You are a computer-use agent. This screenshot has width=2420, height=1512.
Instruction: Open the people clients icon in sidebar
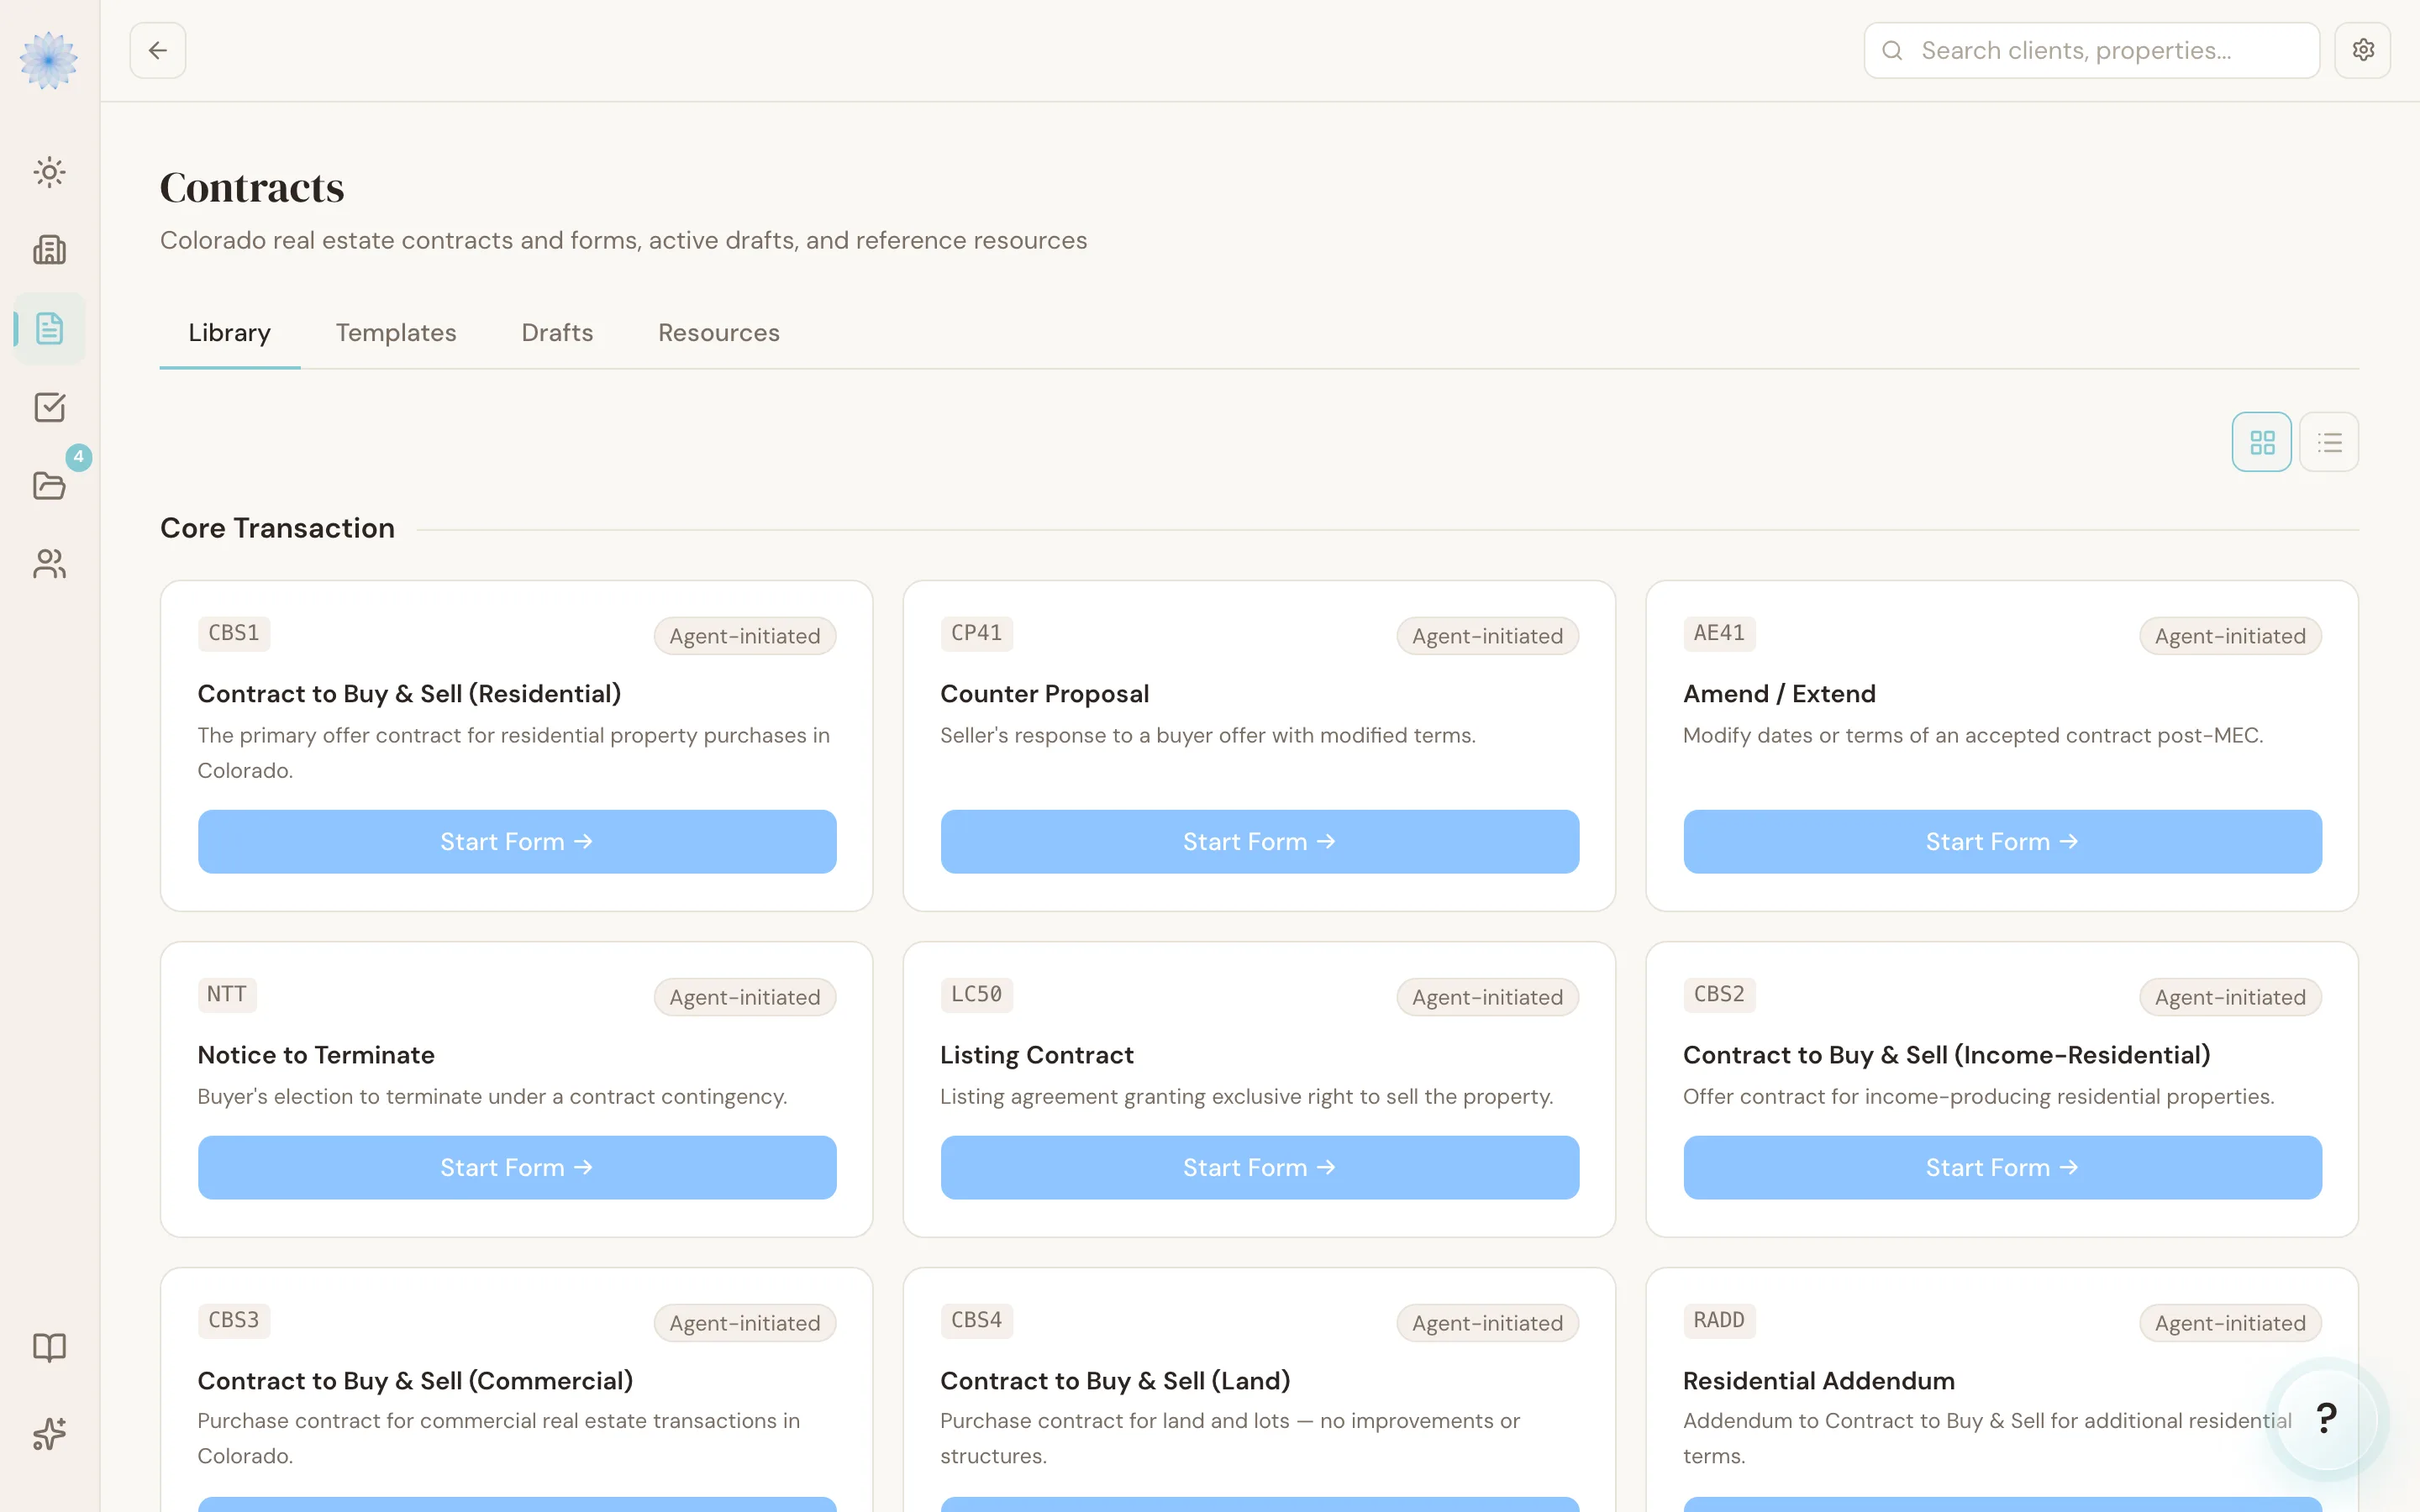[x=49, y=564]
